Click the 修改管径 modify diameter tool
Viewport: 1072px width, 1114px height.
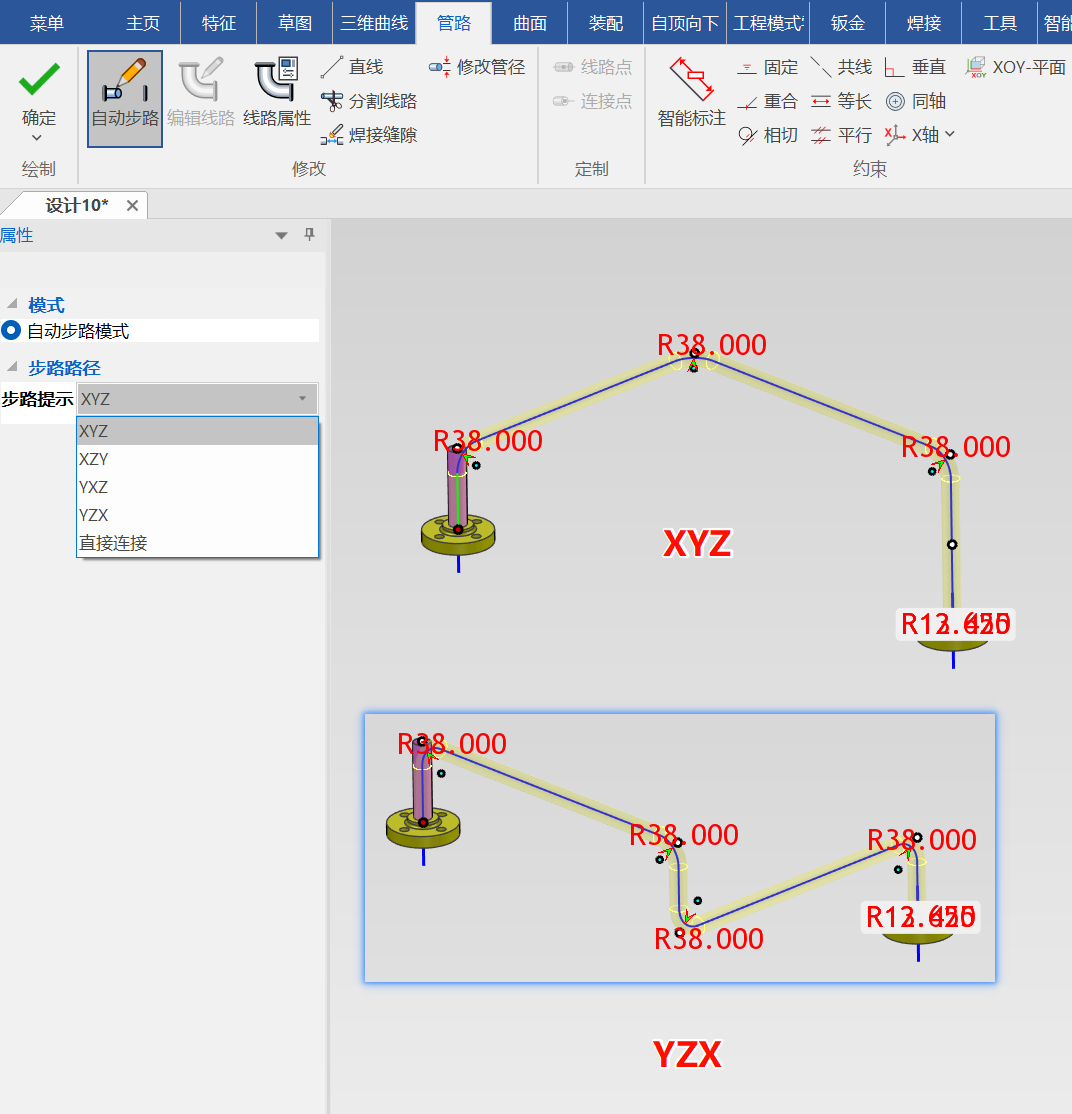(477, 67)
